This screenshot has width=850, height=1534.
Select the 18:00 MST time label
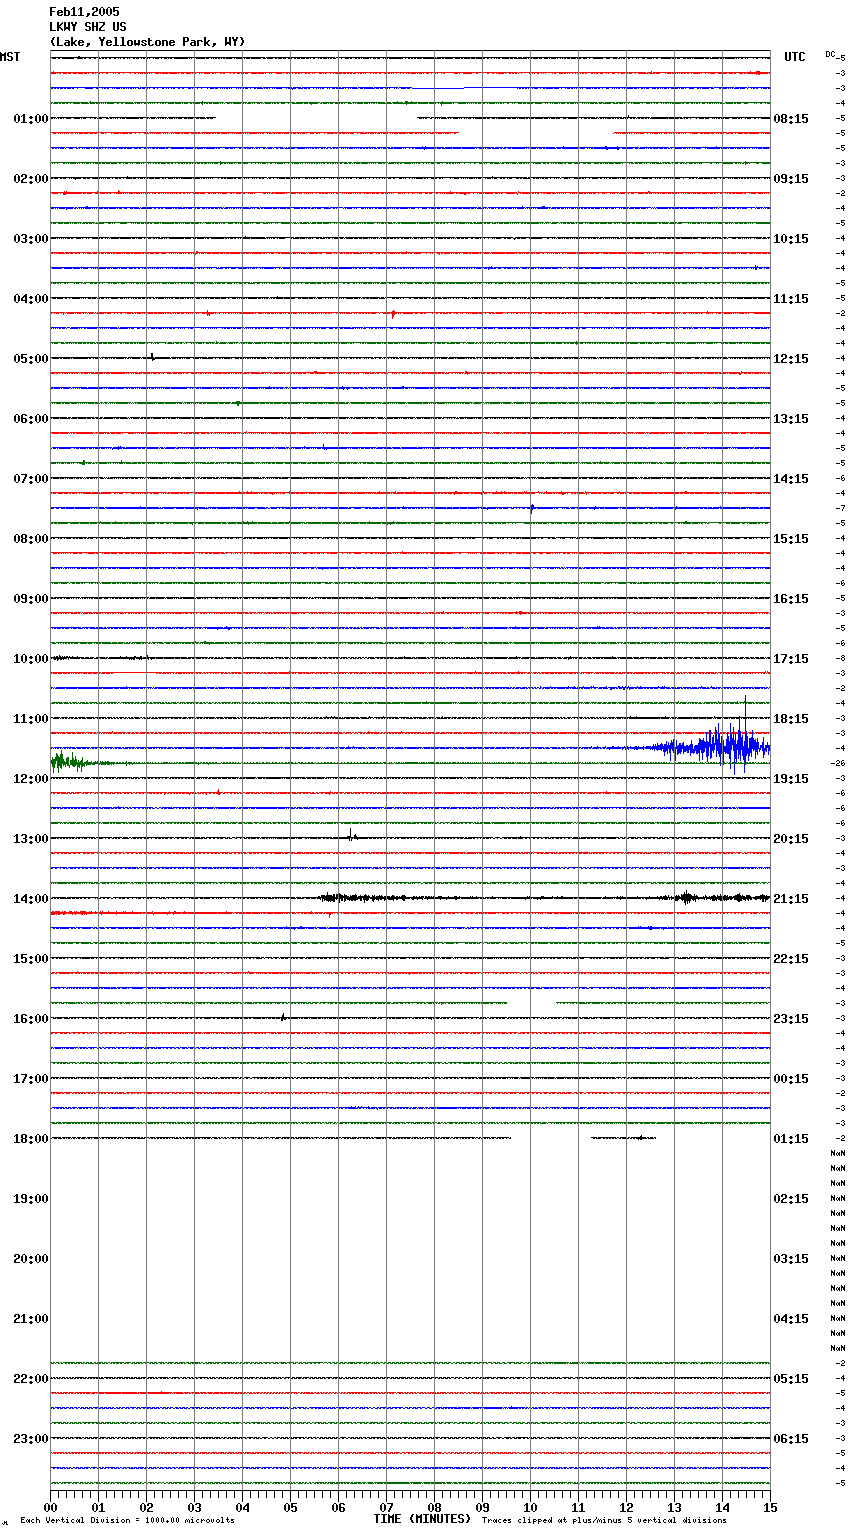pos(31,1139)
